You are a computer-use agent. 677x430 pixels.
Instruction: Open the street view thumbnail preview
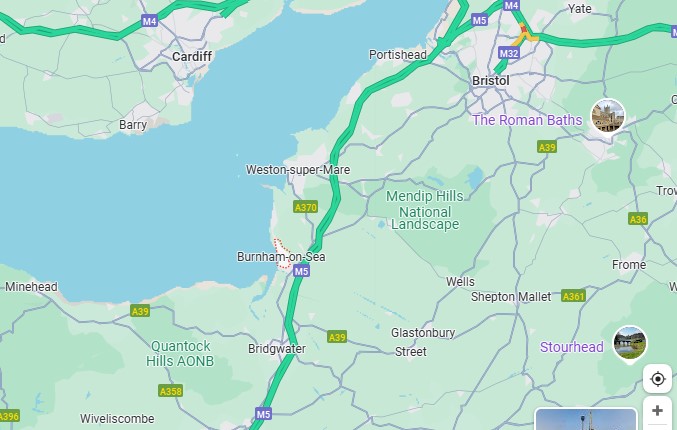click(585, 419)
